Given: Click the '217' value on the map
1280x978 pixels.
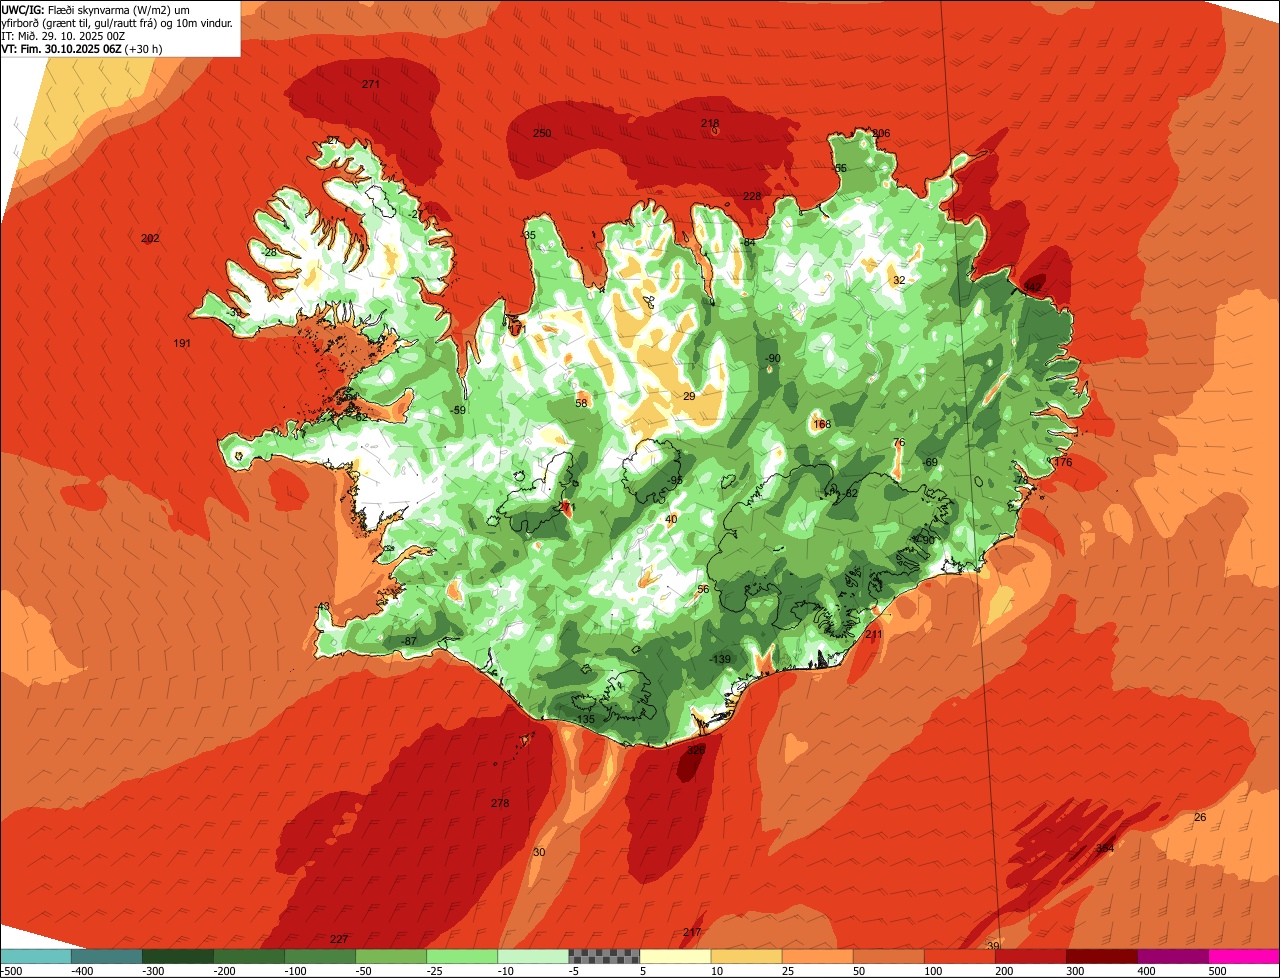Looking at the screenshot, I should 692,932.
